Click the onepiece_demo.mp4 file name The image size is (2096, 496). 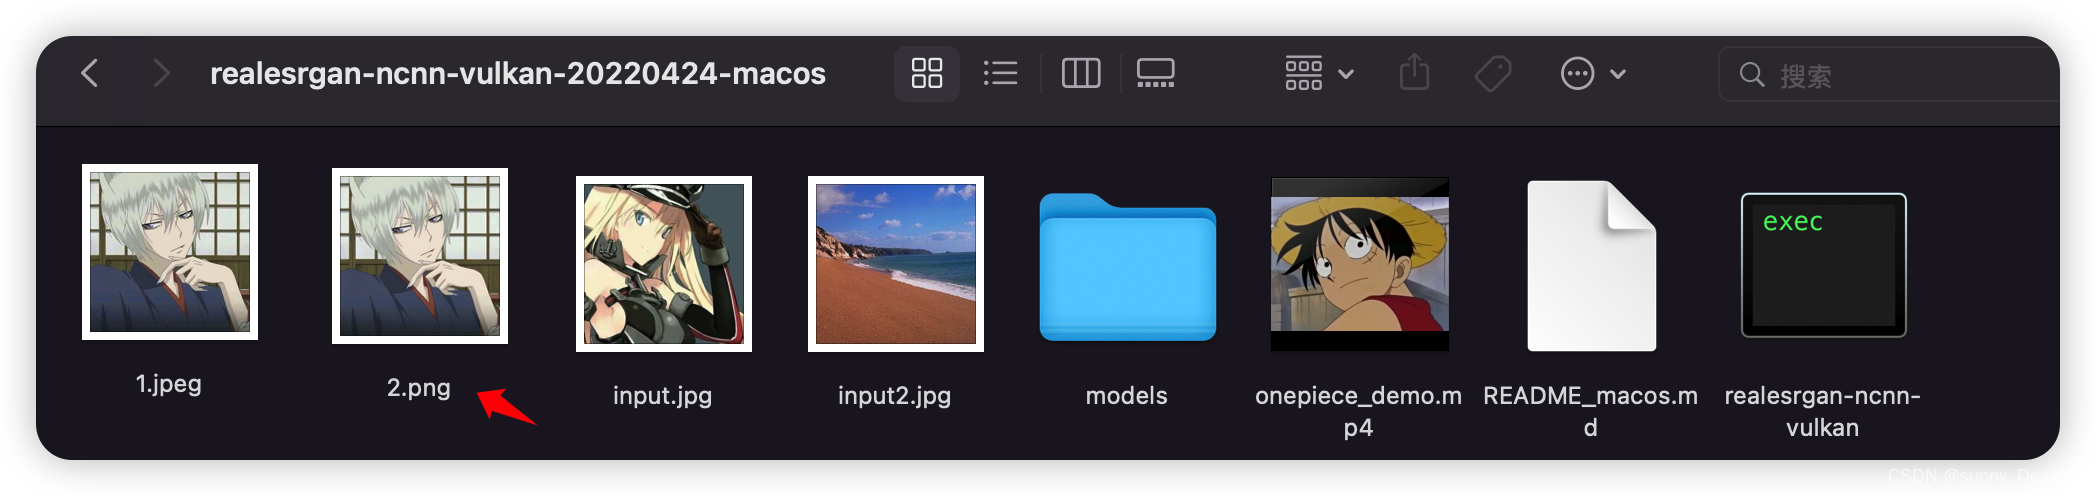tap(1359, 411)
